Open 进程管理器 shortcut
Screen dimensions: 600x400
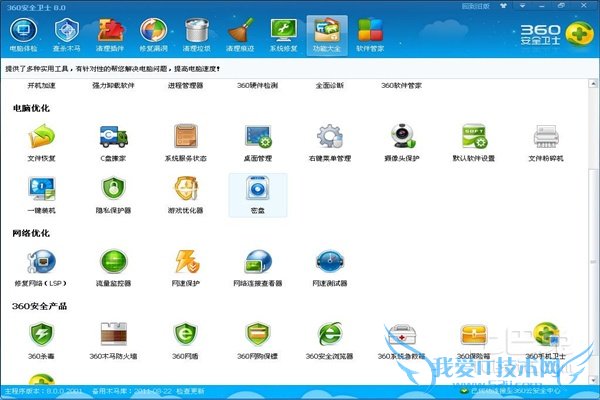[x=185, y=85]
